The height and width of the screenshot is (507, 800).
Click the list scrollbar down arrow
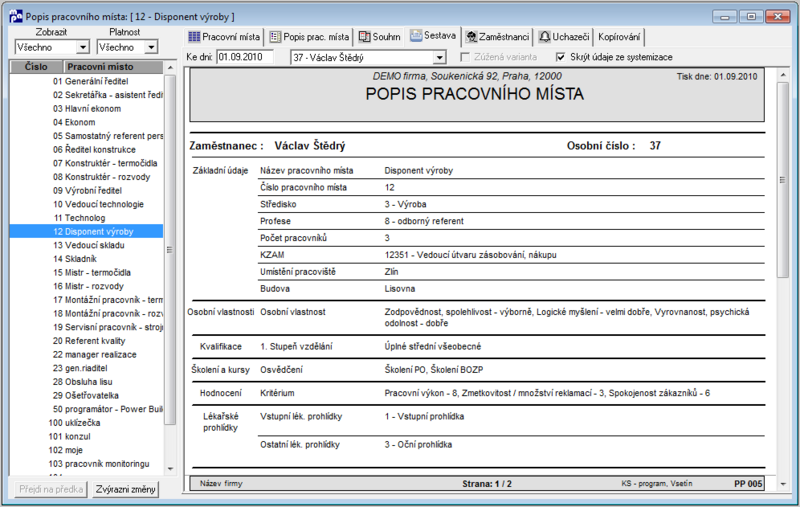[170, 469]
